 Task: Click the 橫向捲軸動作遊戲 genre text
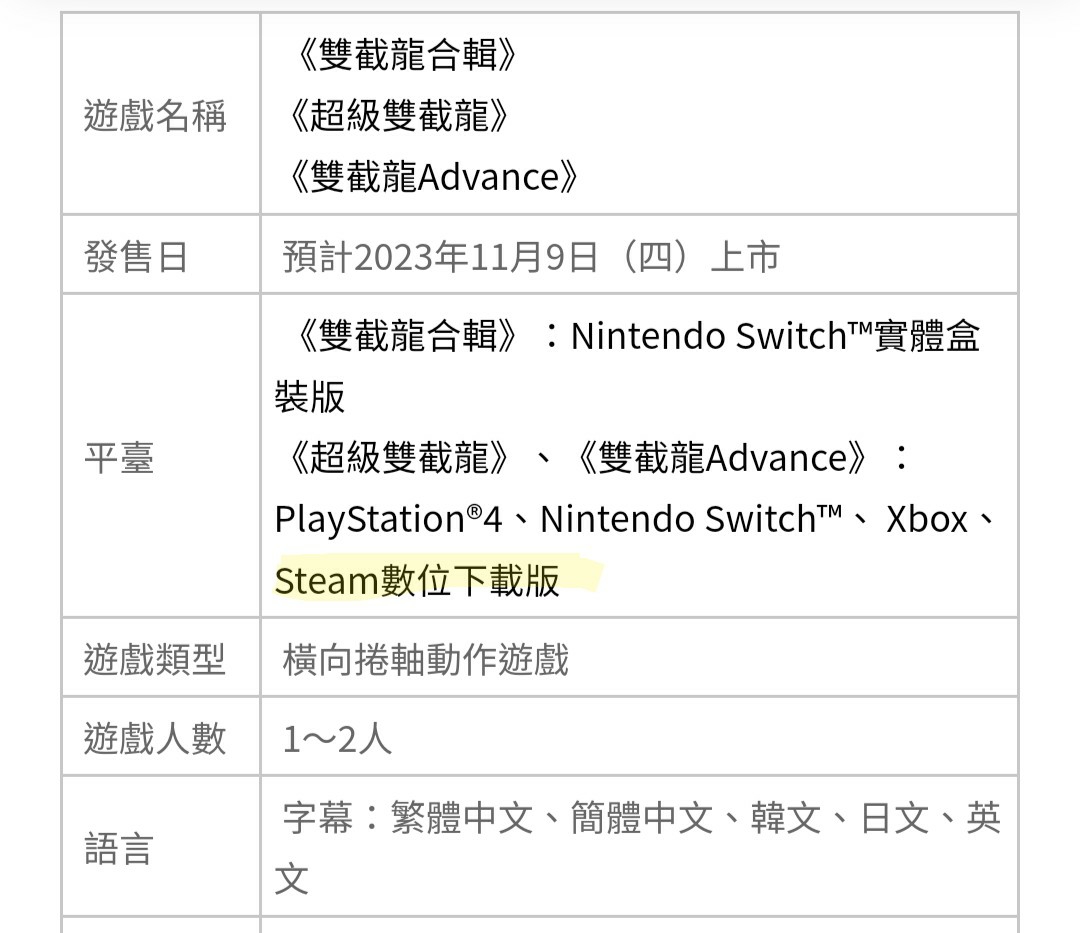pyautogui.click(x=426, y=660)
